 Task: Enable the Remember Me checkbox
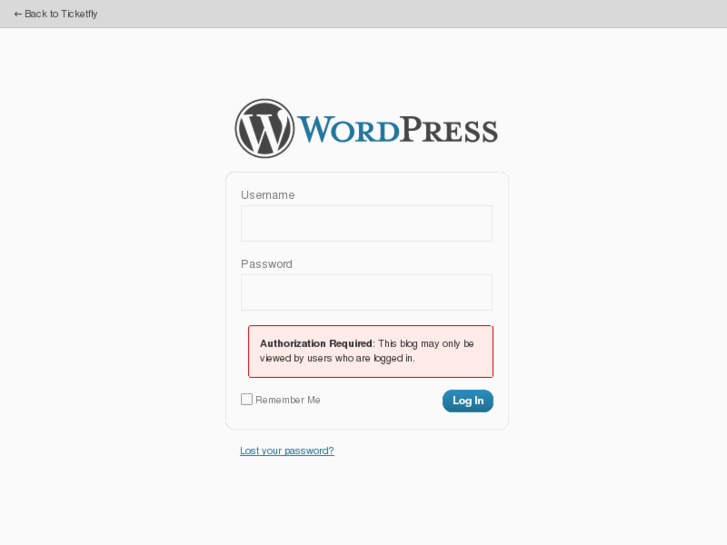(x=247, y=399)
